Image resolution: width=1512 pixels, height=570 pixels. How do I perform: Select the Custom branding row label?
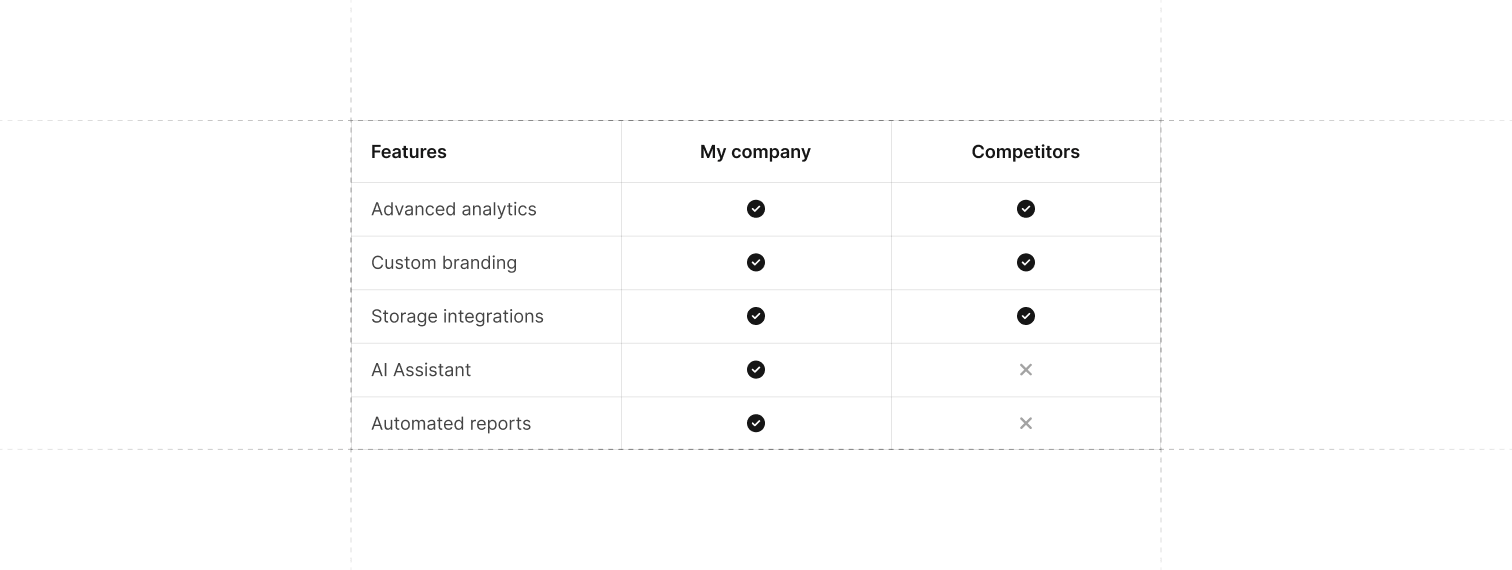(x=444, y=263)
